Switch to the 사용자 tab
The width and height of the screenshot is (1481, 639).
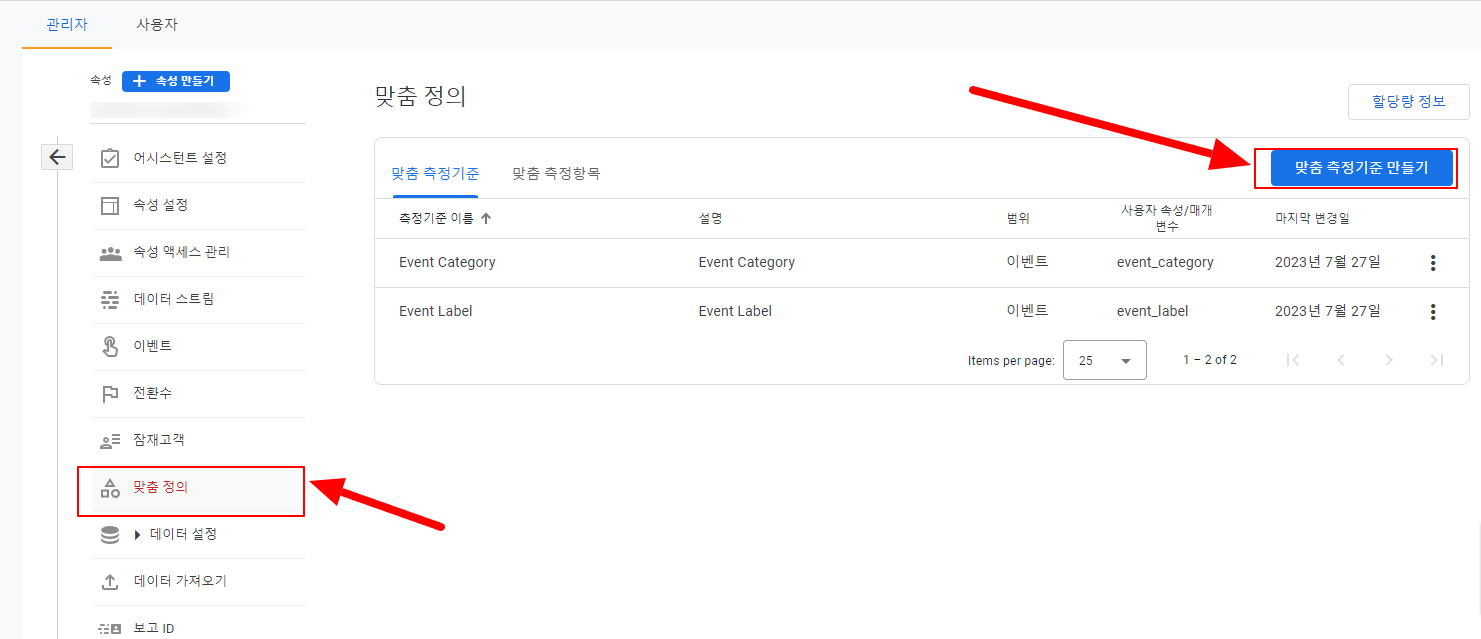click(156, 23)
